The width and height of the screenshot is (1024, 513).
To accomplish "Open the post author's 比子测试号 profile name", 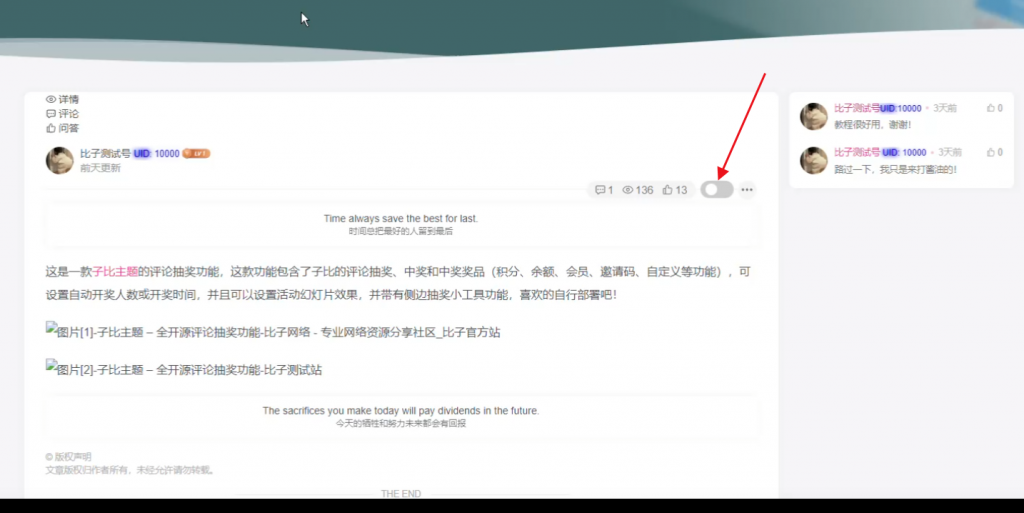I will click(105, 153).
